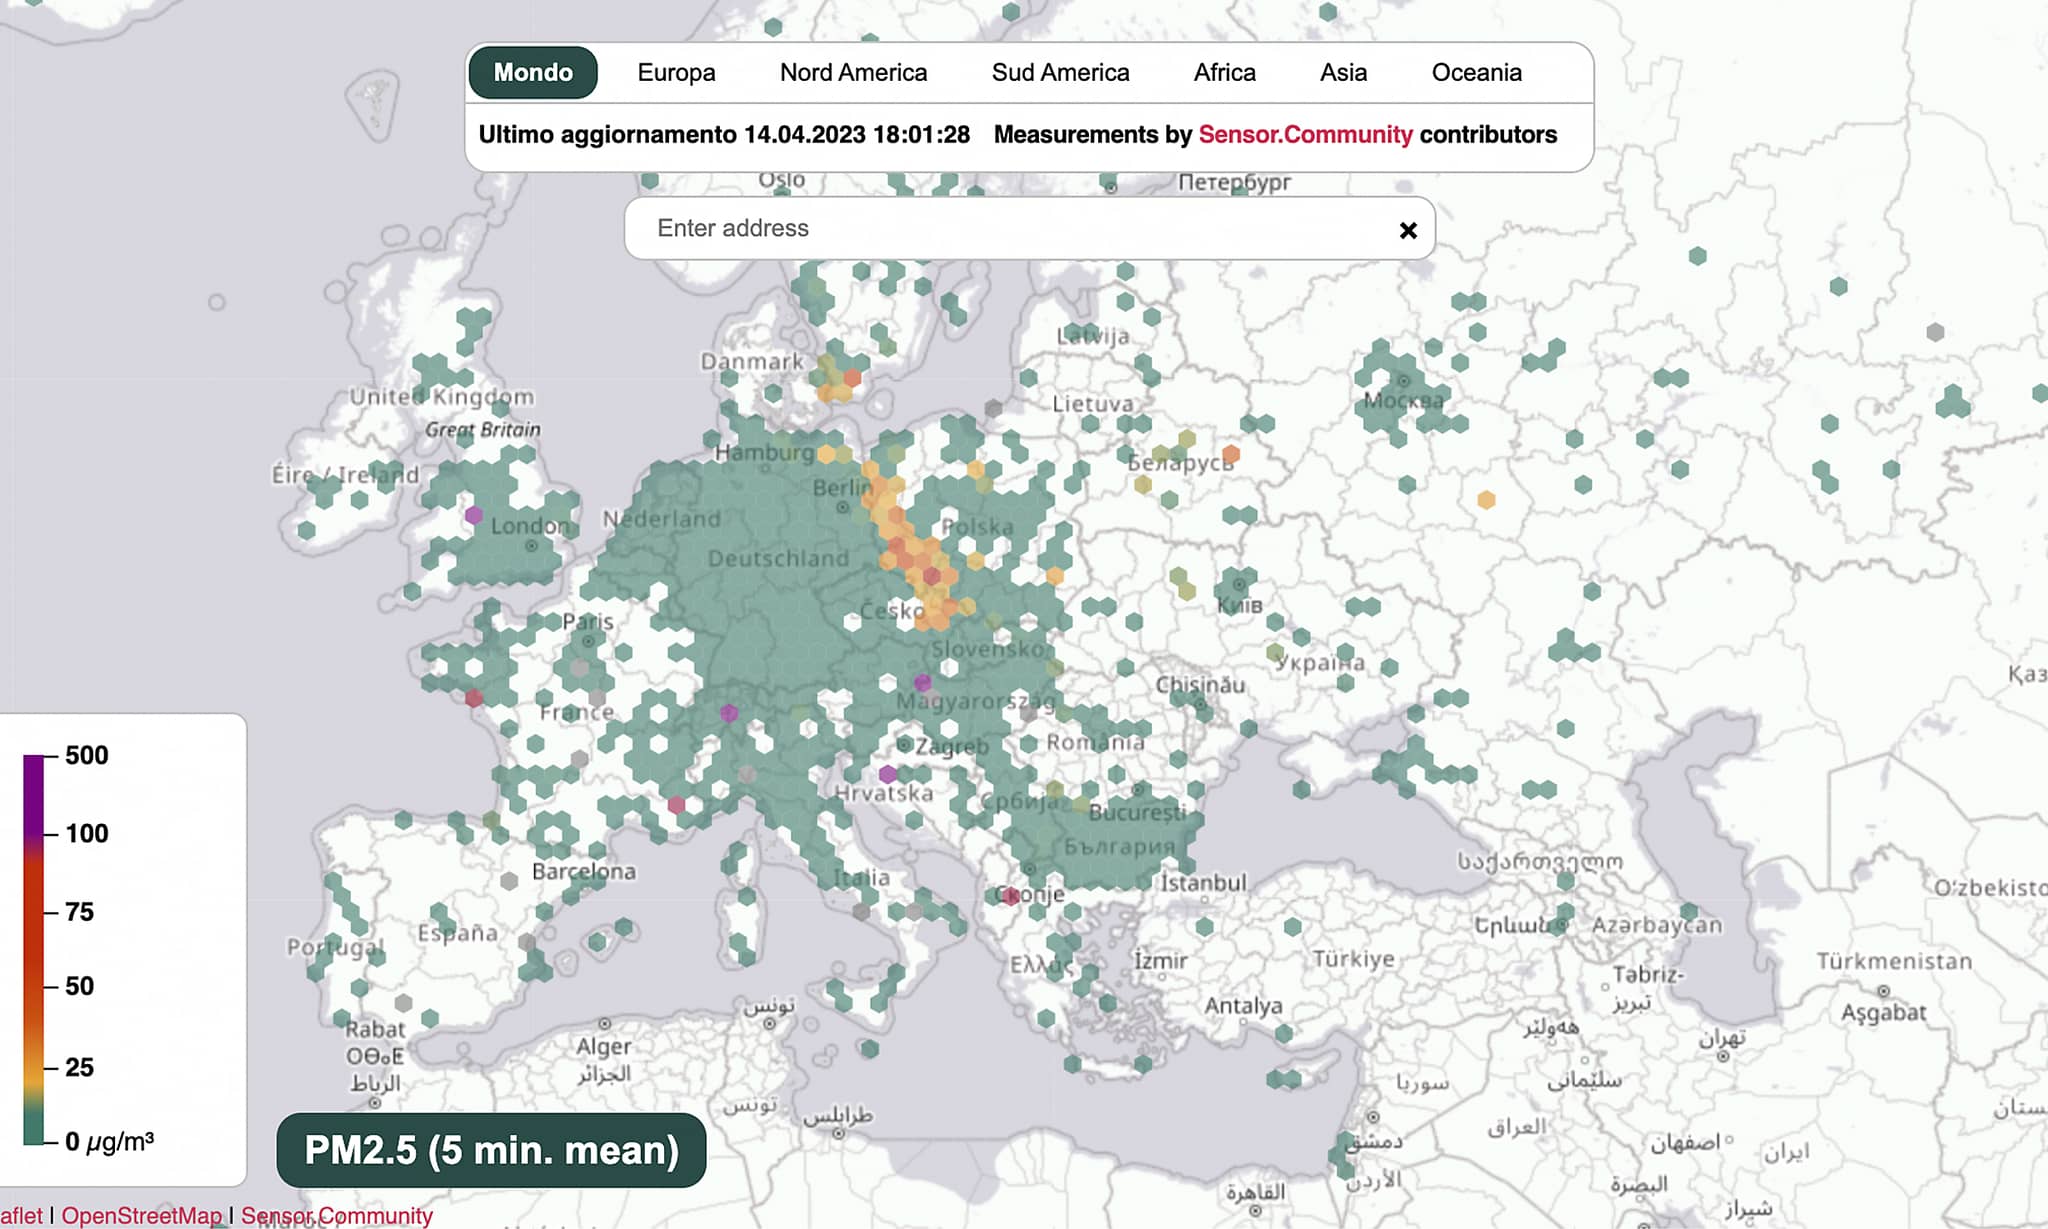The height and width of the screenshot is (1229, 2048).
Task: Click the Africa region icon
Action: tap(1223, 72)
